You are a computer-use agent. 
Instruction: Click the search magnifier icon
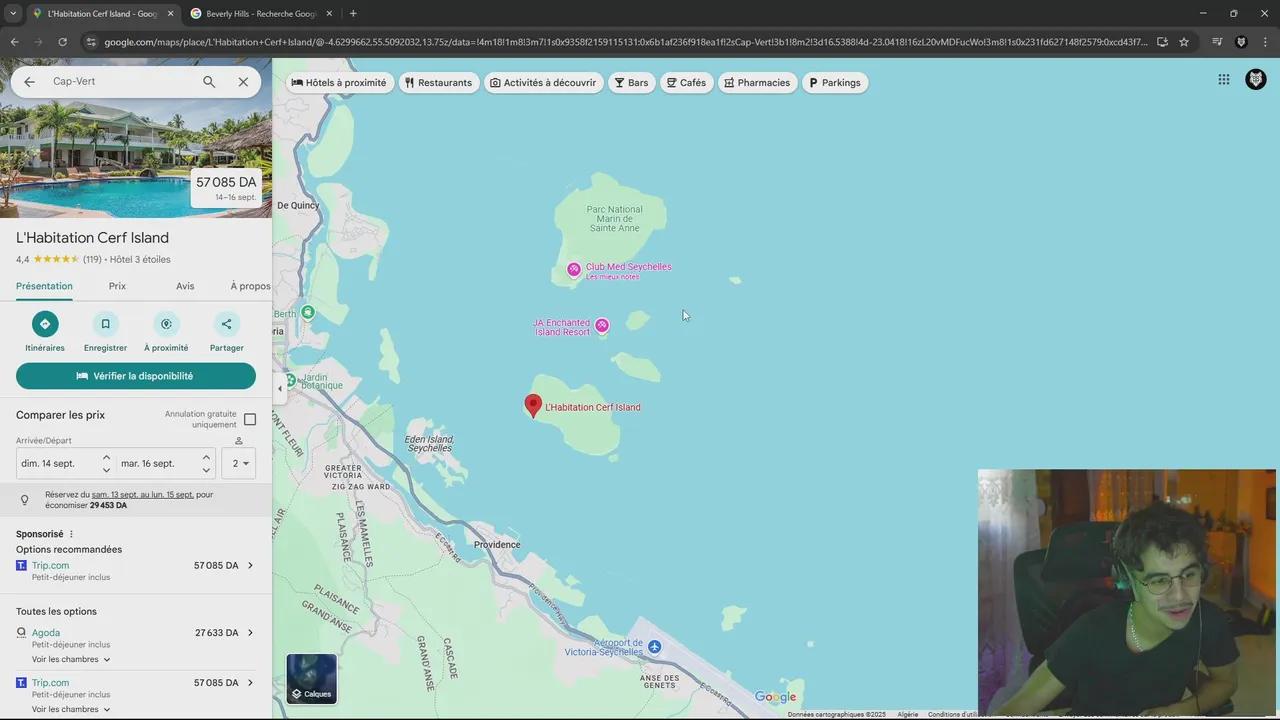point(209,82)
